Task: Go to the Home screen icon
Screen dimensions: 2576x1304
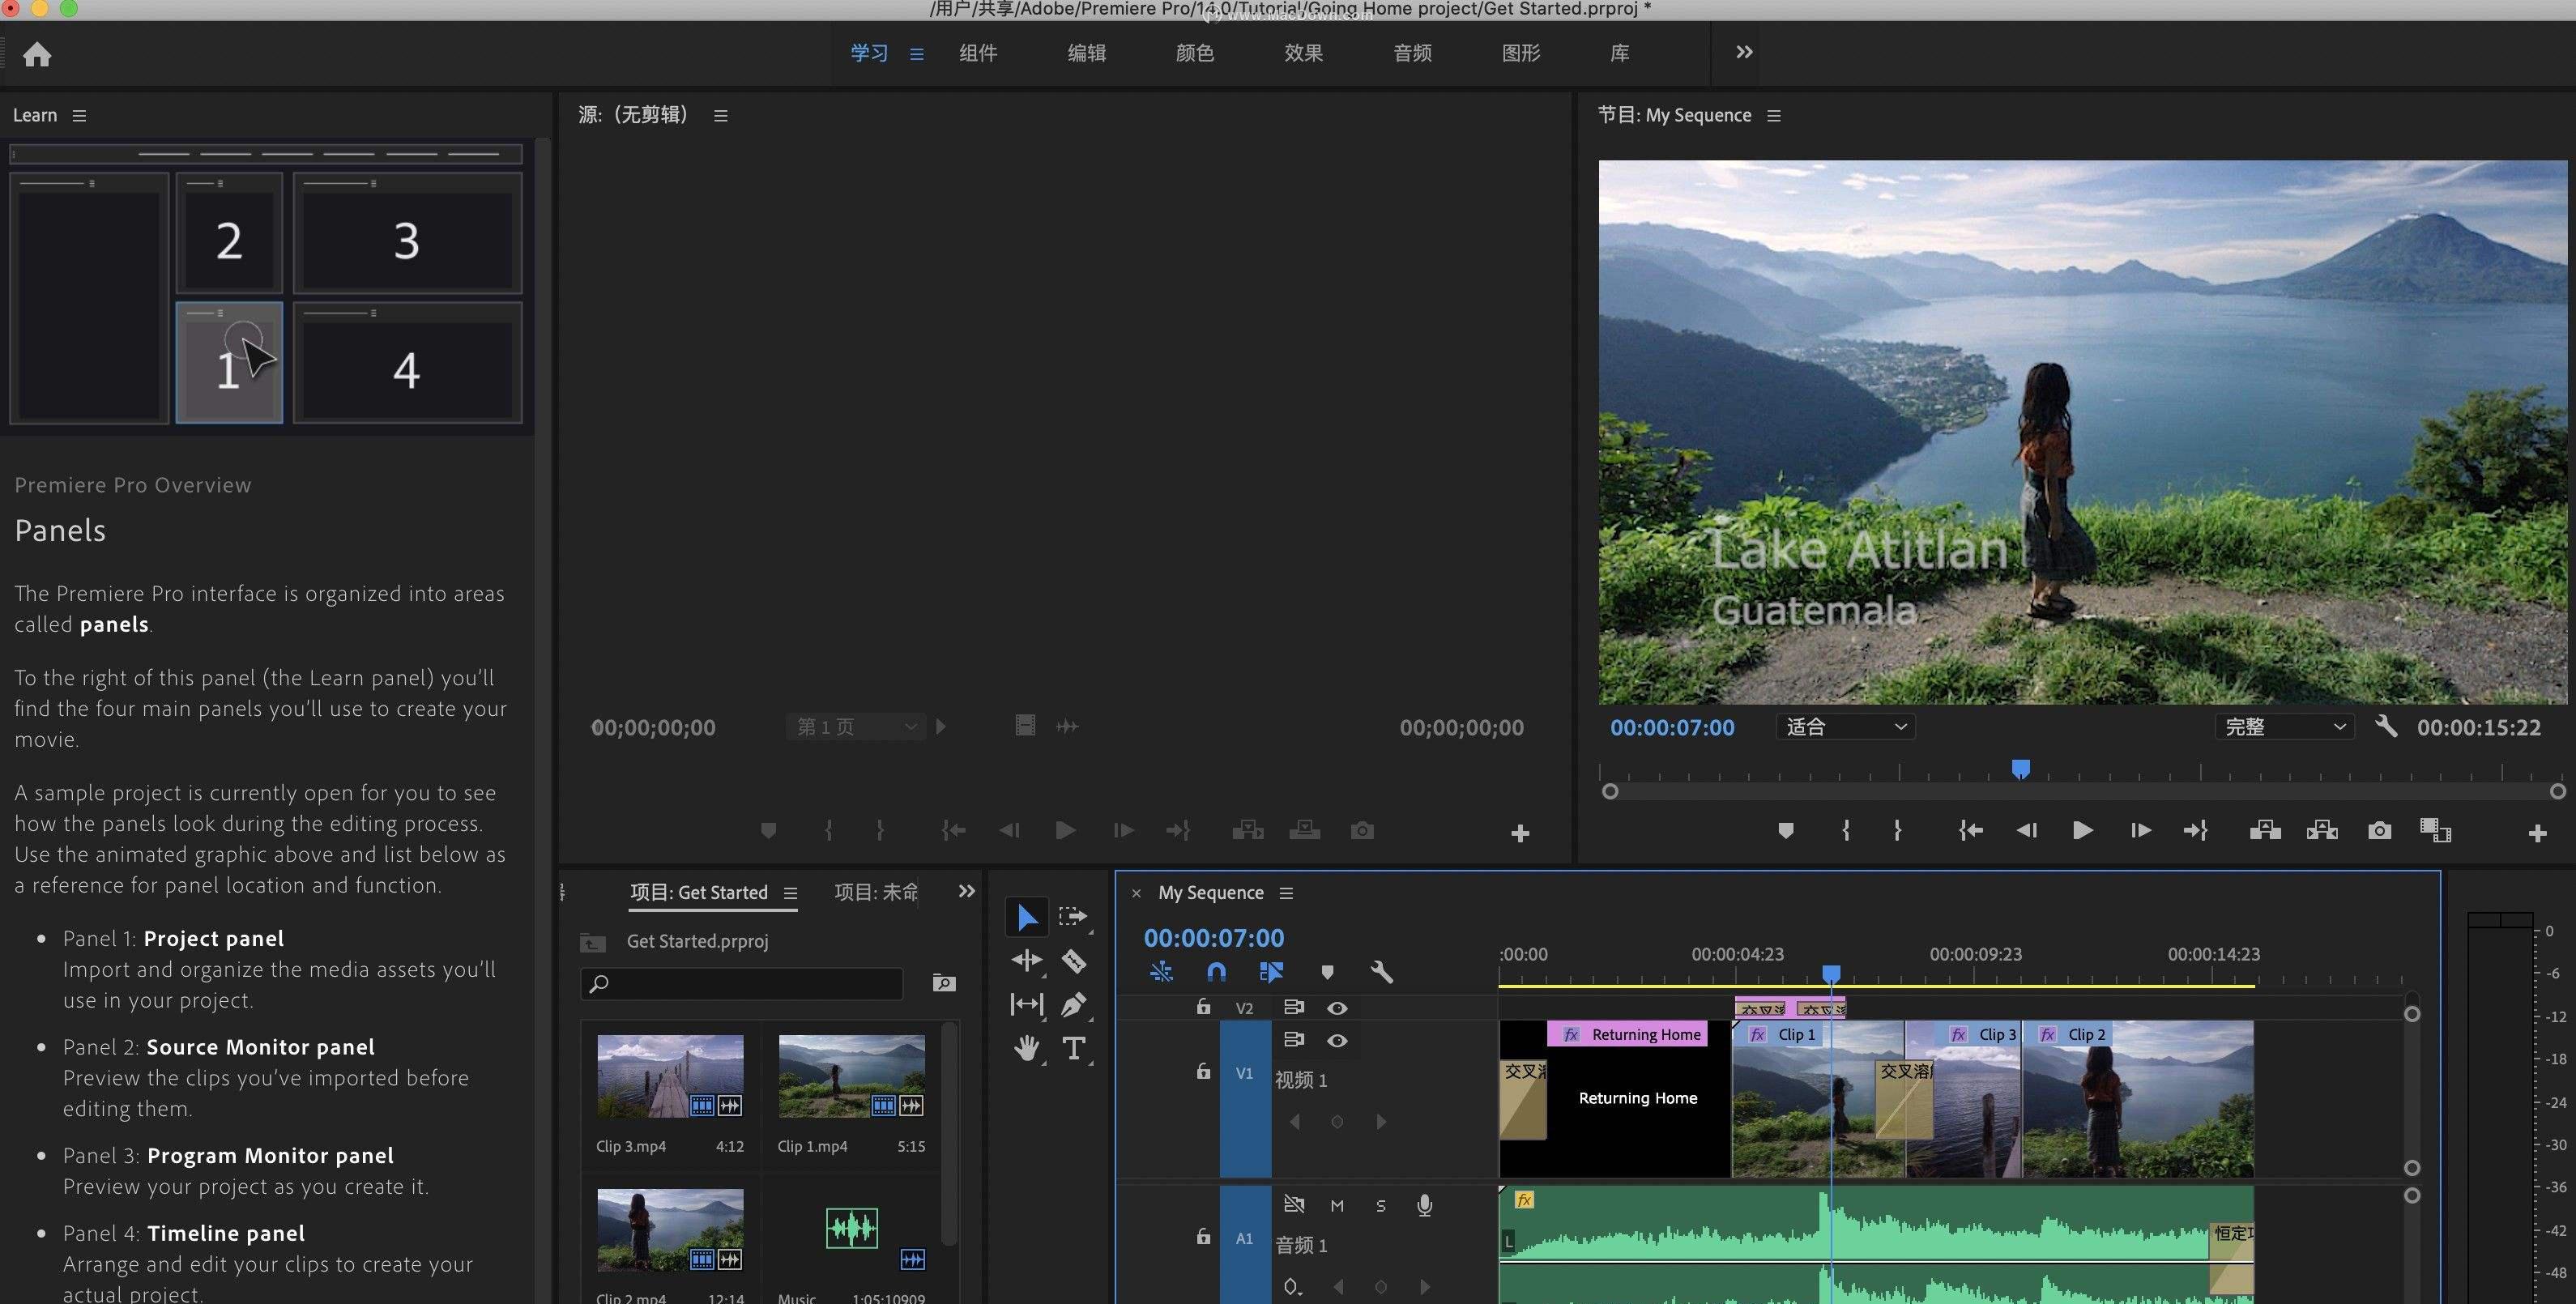Action: pyautogui.click(x=37, y=54)
